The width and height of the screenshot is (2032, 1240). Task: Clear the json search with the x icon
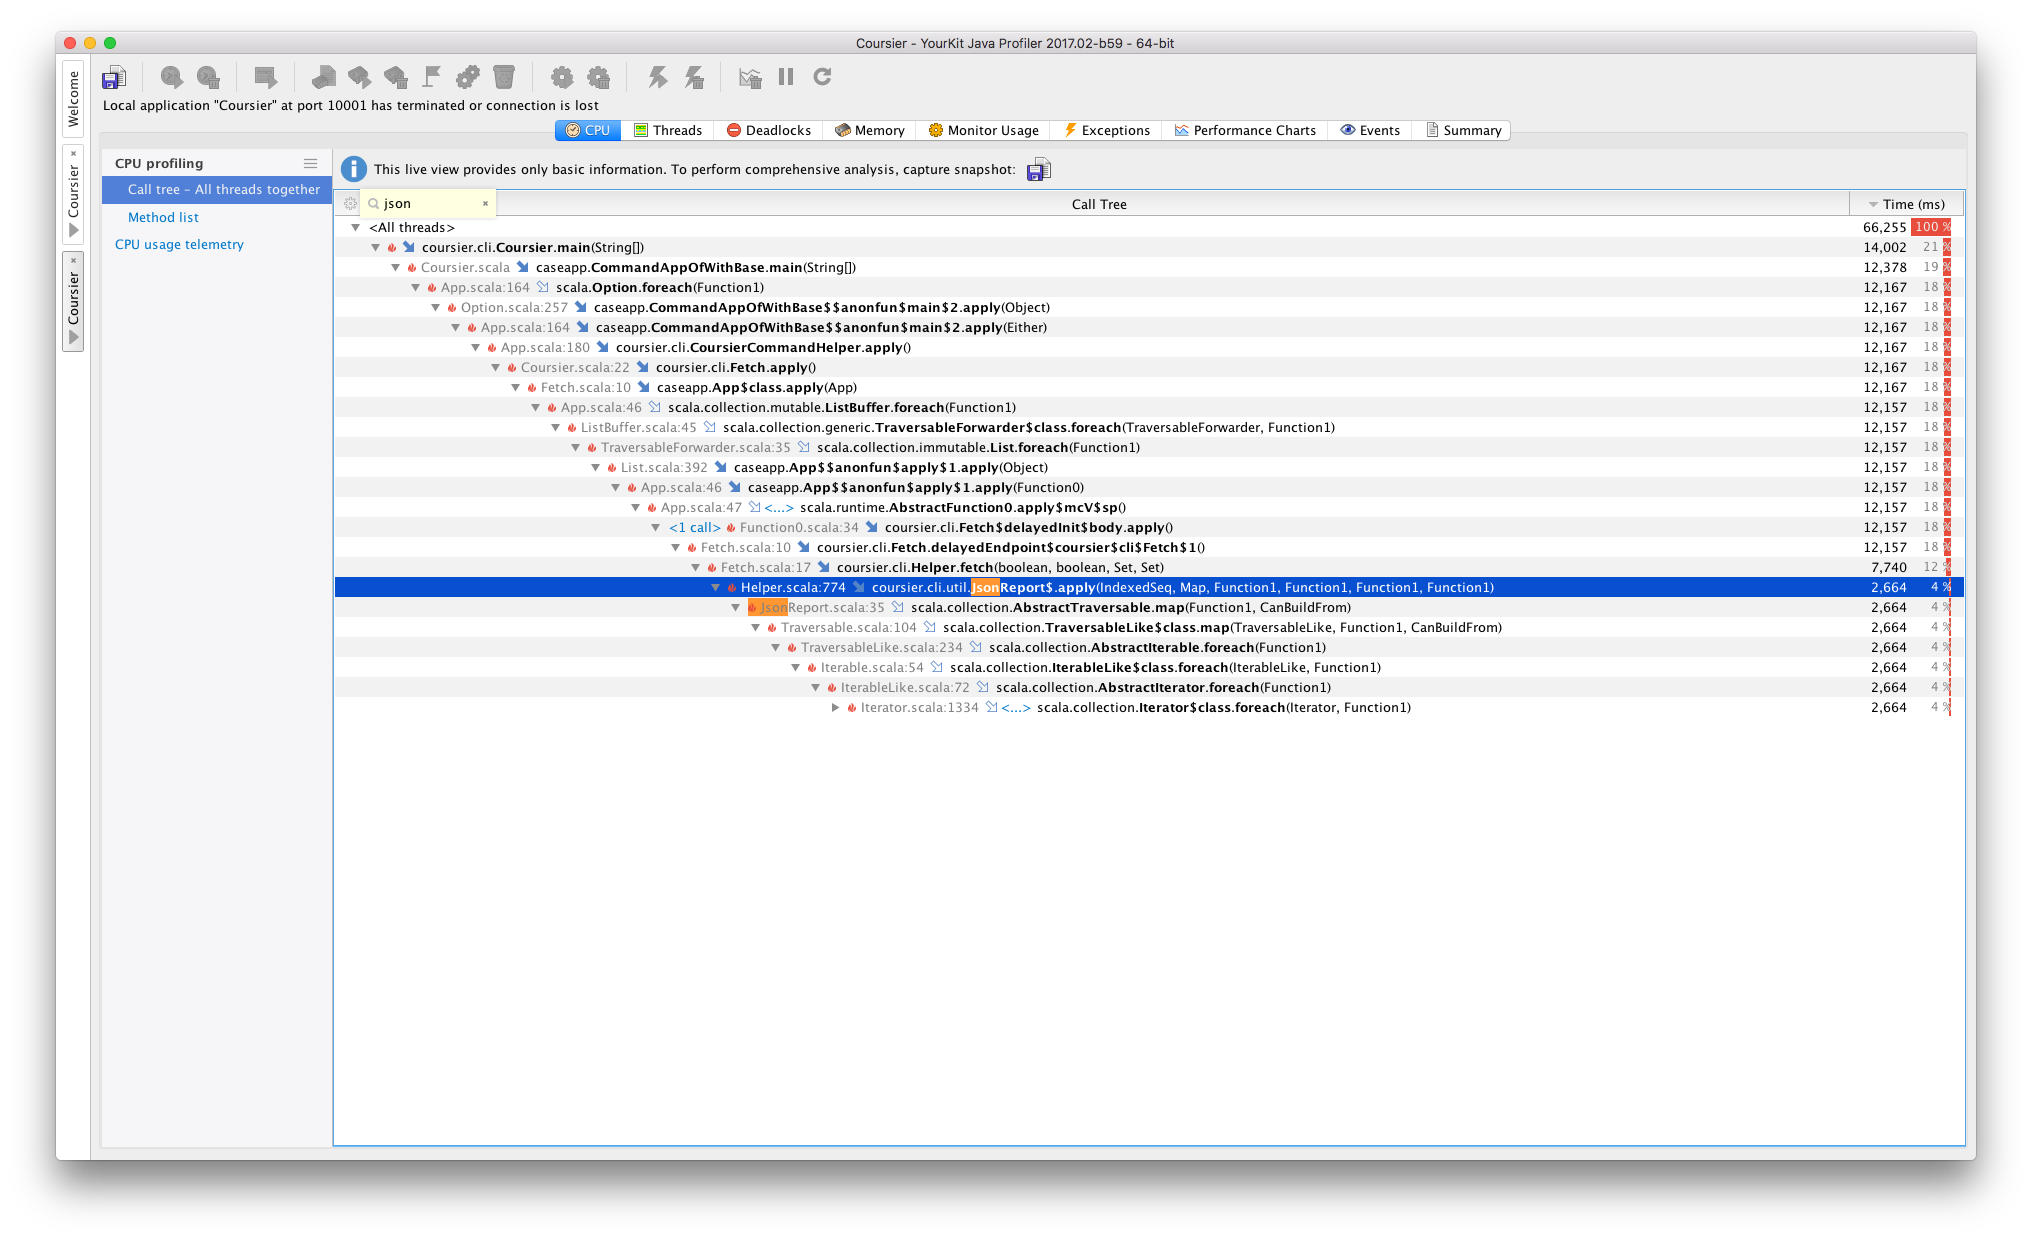click(485, 203)
